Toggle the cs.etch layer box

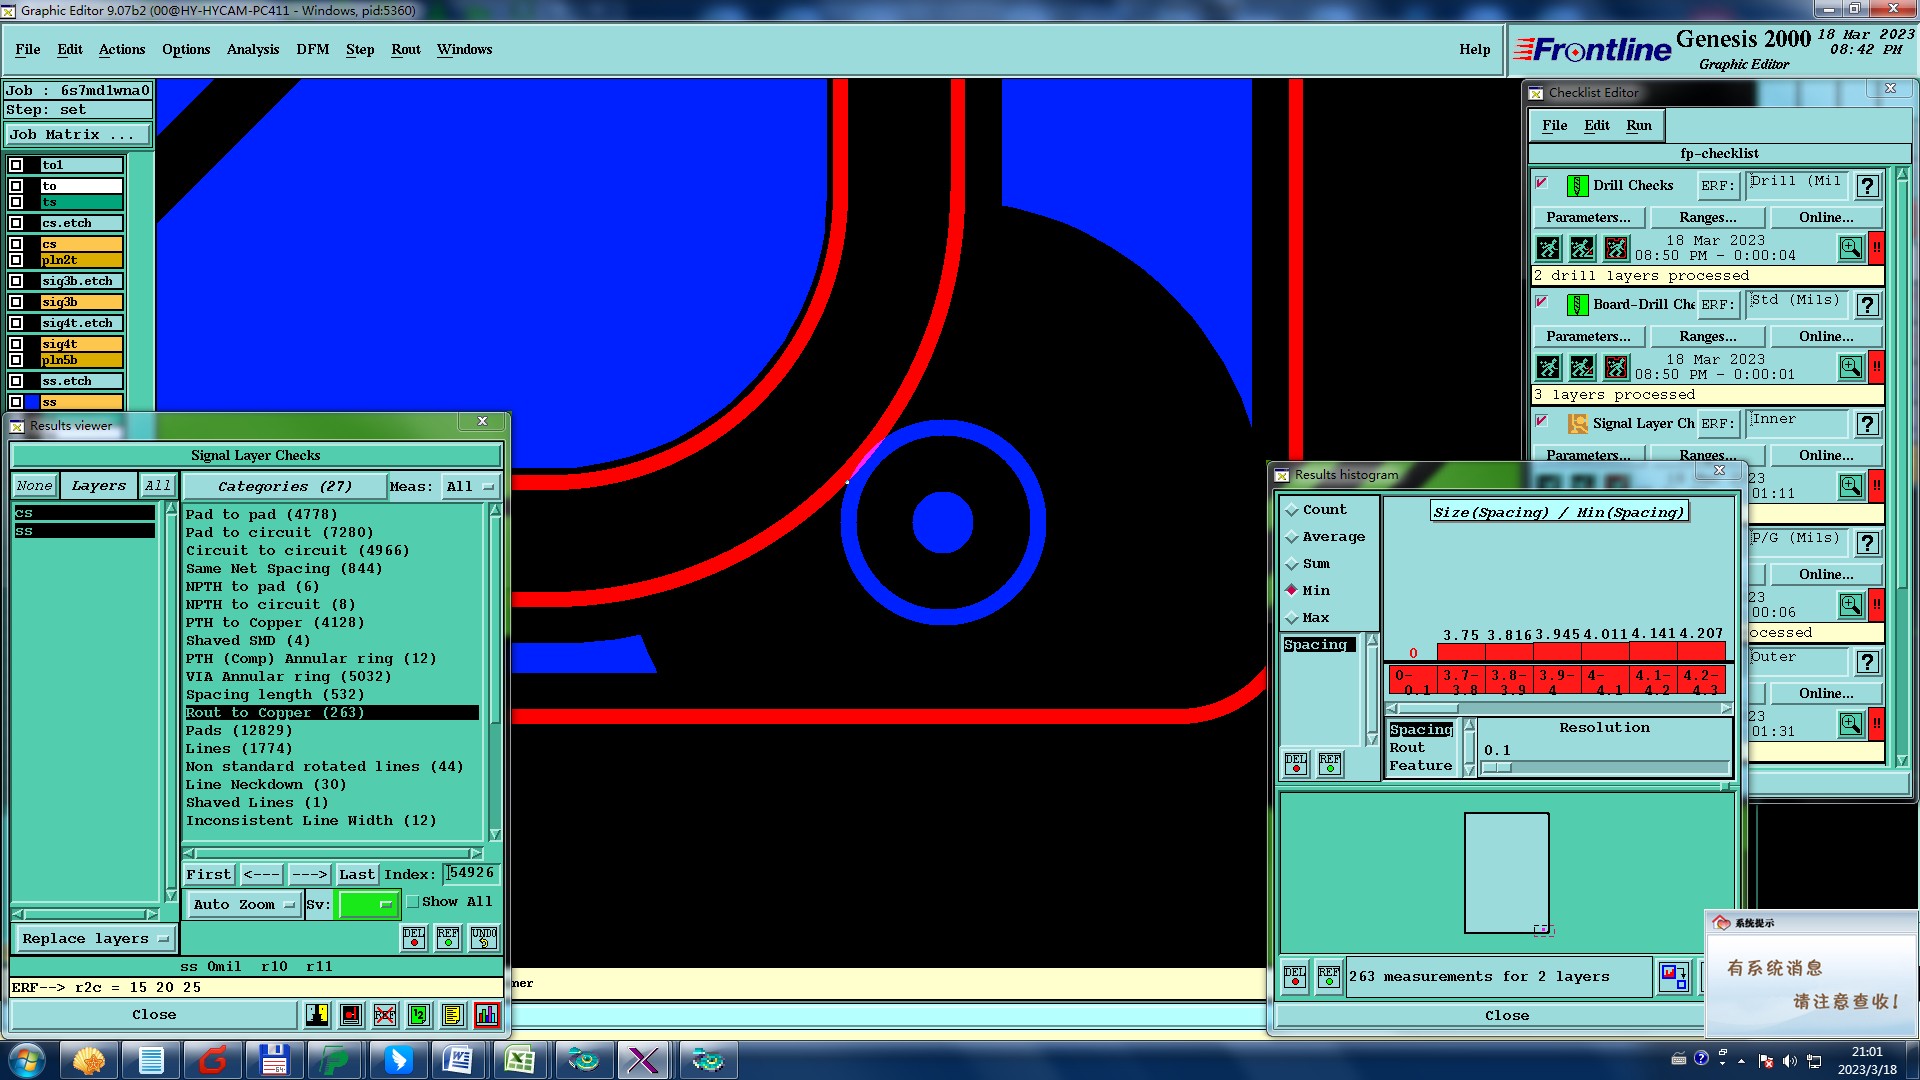[x=16, y=223]
